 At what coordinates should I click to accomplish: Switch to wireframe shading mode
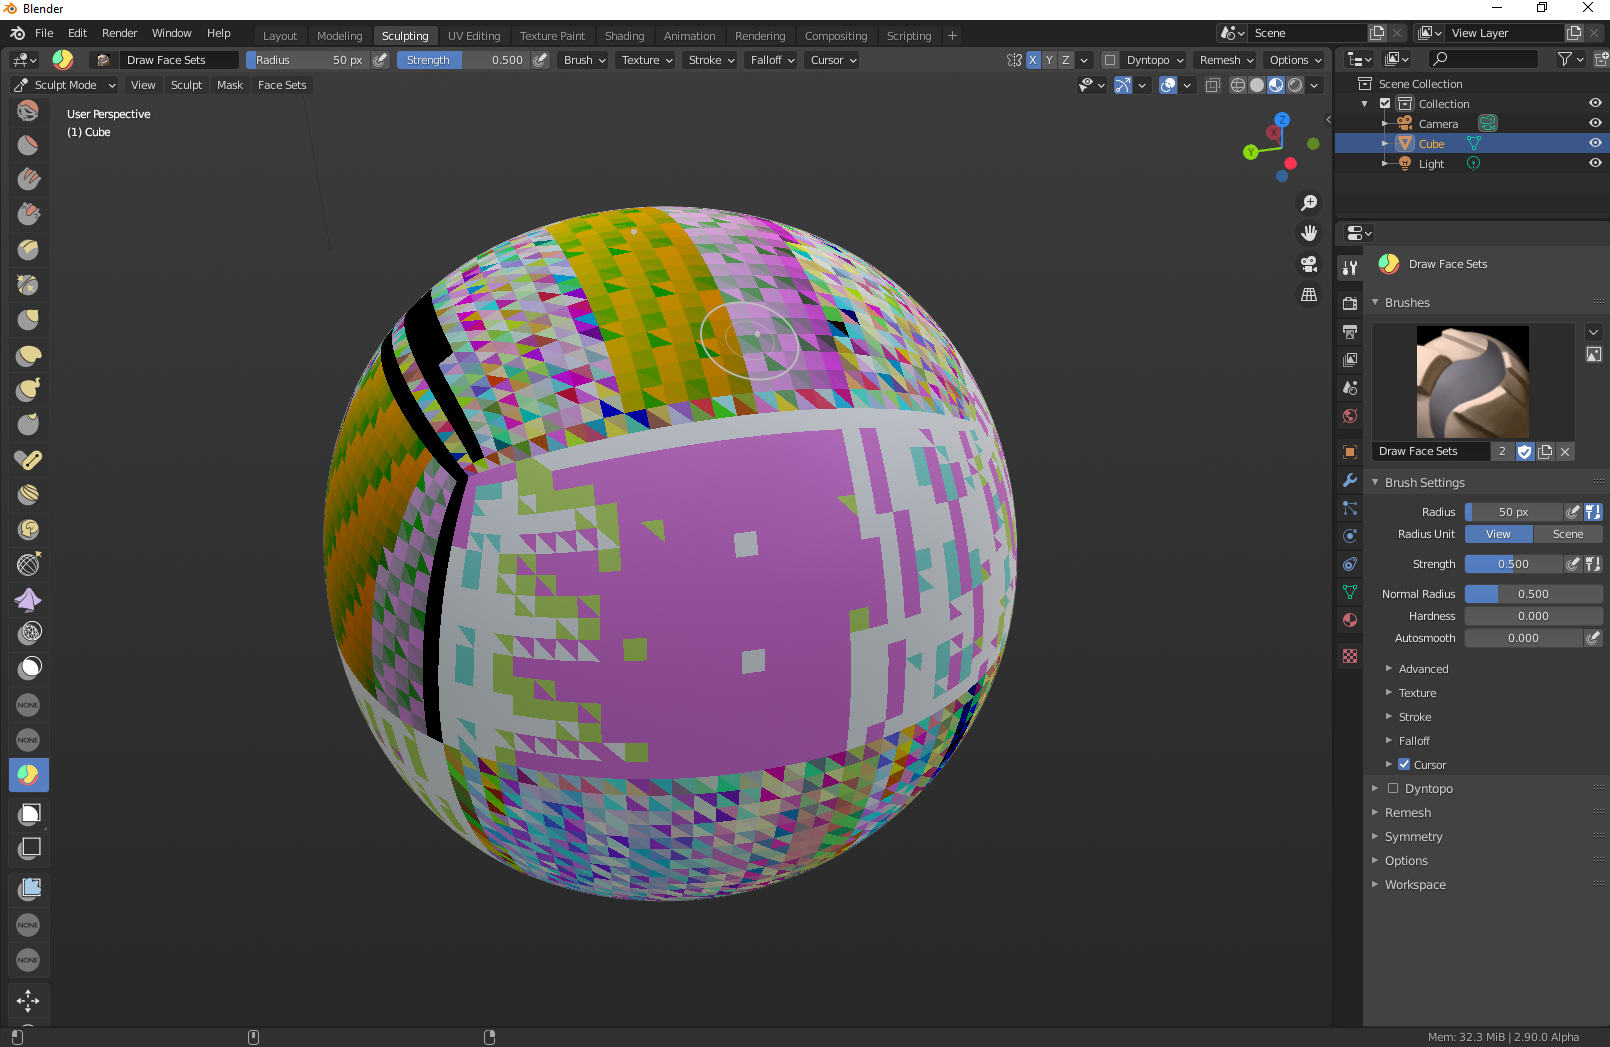1238,85
